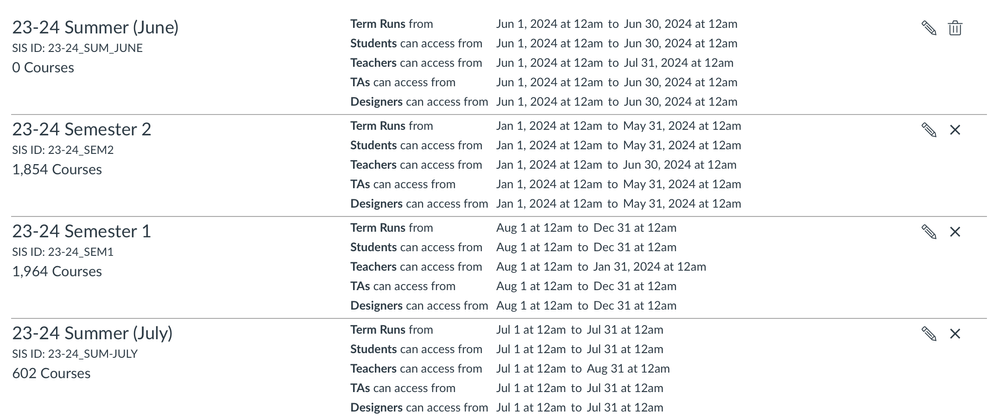Click SIS ID 23-24_SUM_JUNE text
Viewport: 999px width, 419px height.
point(77,48)
